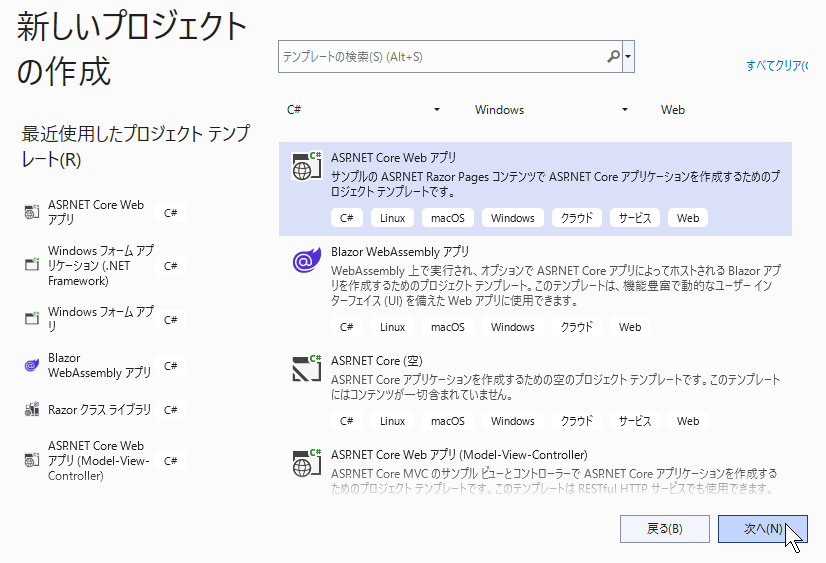
Task: Click the ASP.NET Core Web アプリ (Model-View-Controller) list icon
Action: pyautogui.click(x=306, y=463)
